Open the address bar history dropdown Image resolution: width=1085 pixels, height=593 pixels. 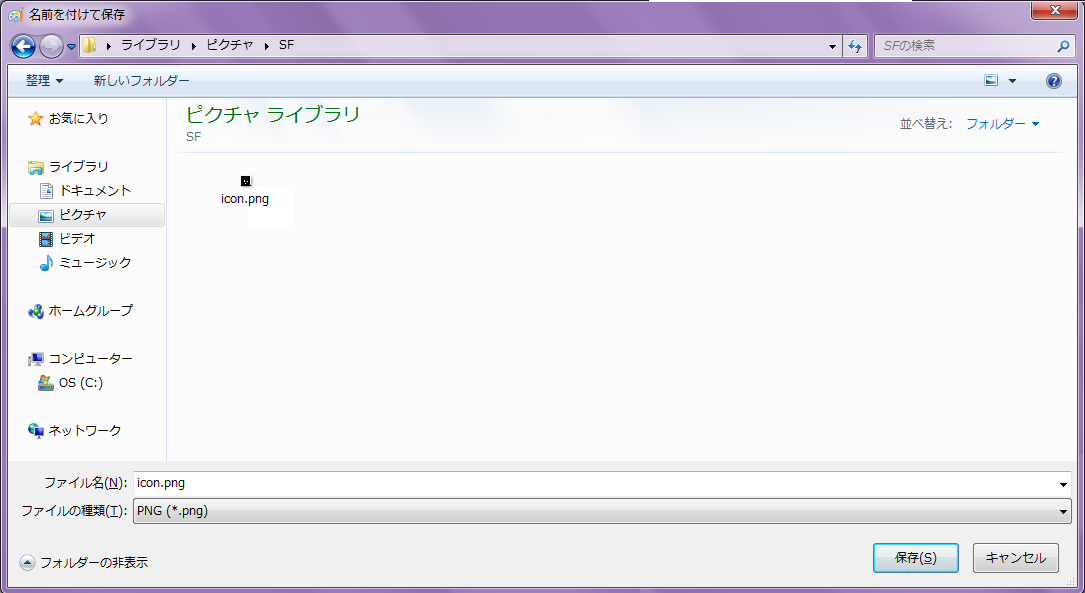(832, 46)
